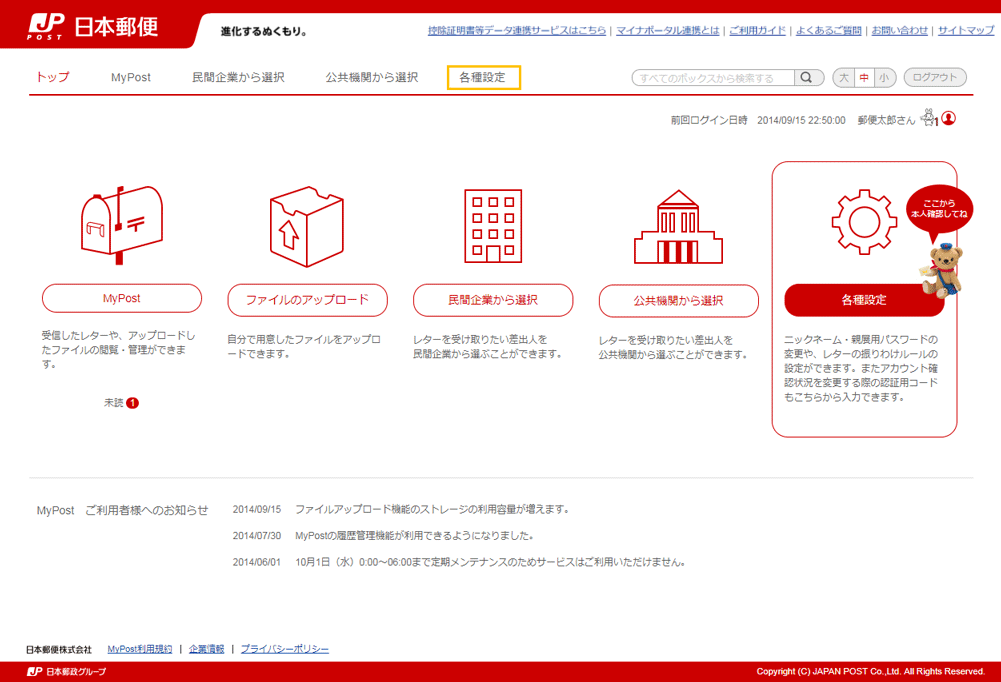Click the last login time 2014/09/15 22:50:00
The width and height of the screenshot is (1001, 682).
tap(801, 120)
